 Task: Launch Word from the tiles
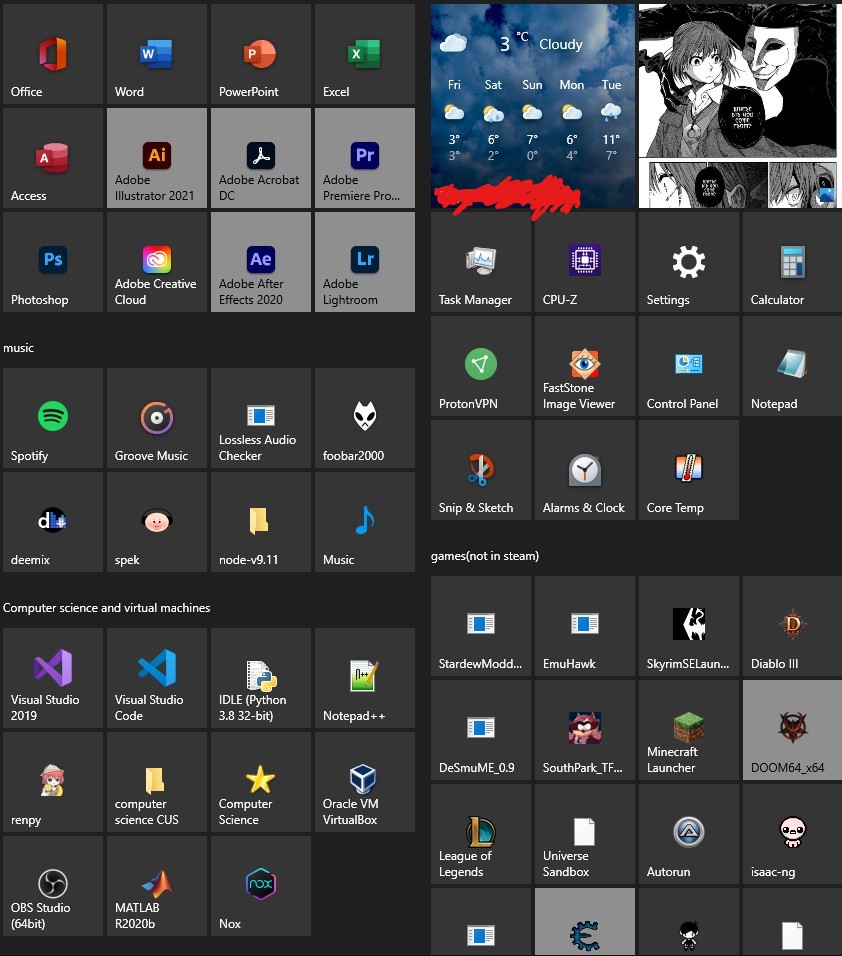click(157, 54)
